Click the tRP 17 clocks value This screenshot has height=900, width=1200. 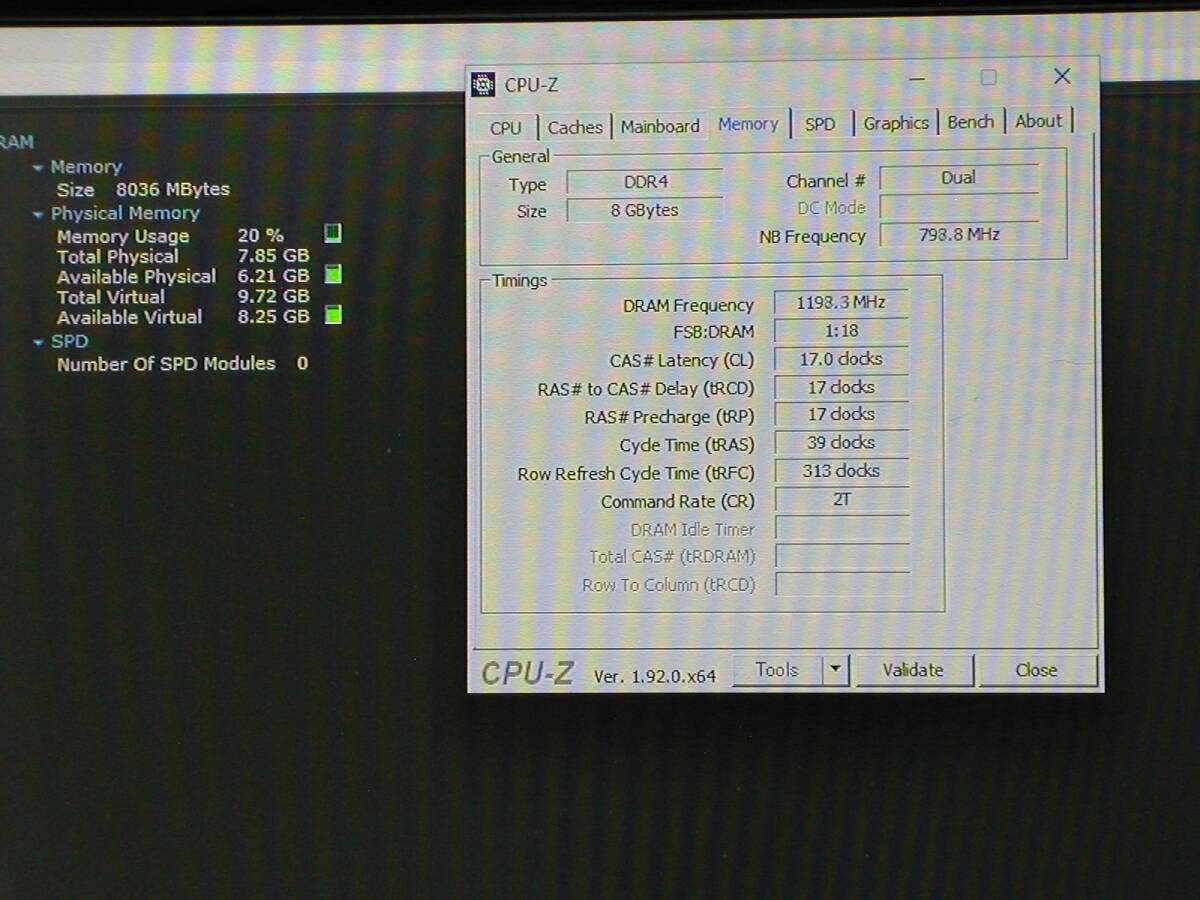pyautogui.click(x=841, y=414)
